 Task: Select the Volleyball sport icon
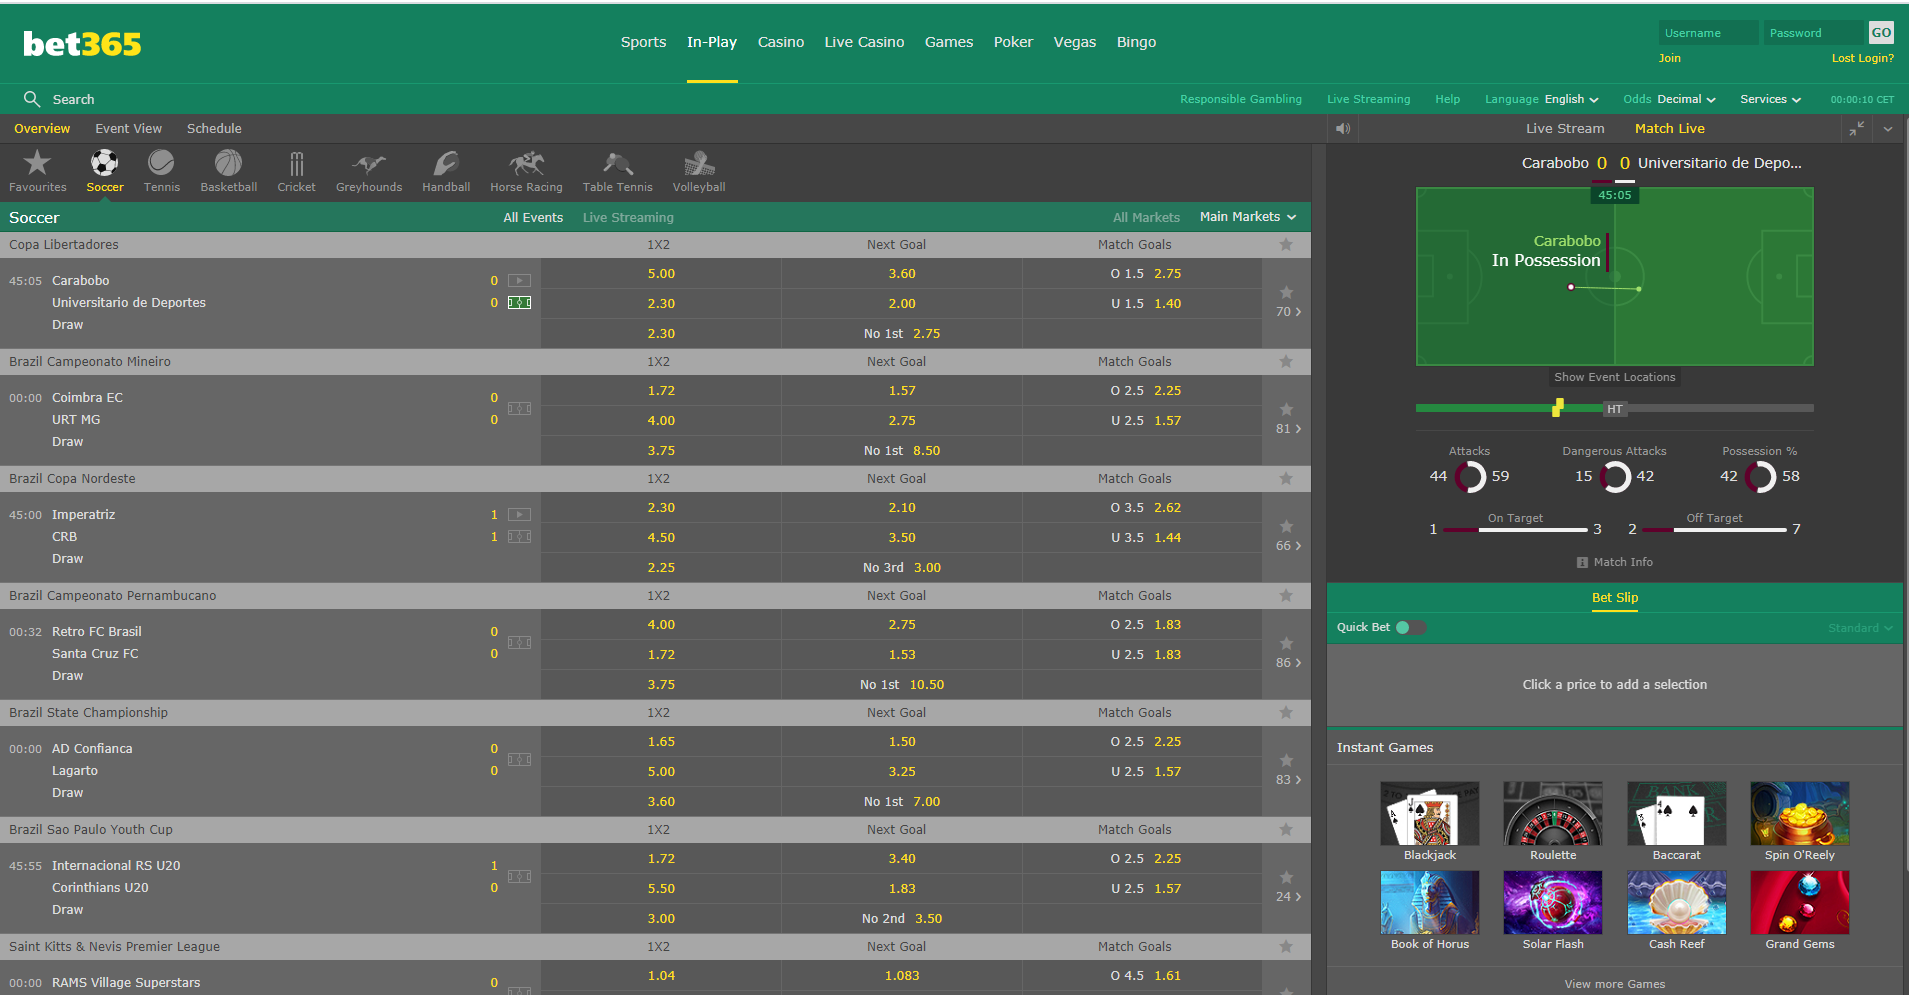pos(699,170)
